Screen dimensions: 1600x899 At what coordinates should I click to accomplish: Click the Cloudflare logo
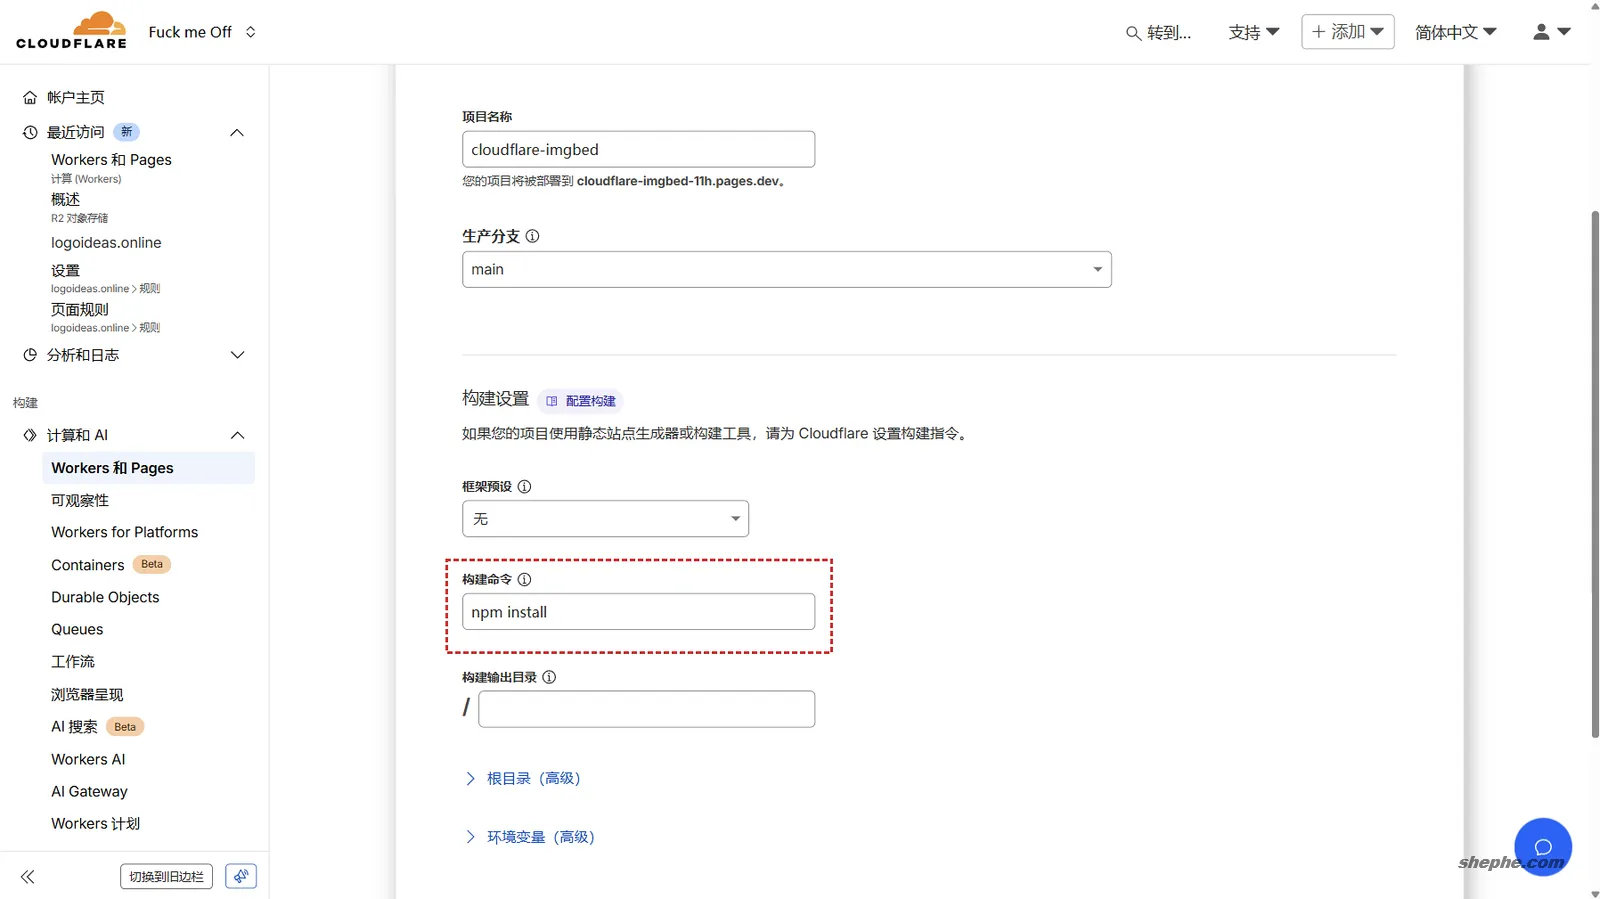(71, 31)
